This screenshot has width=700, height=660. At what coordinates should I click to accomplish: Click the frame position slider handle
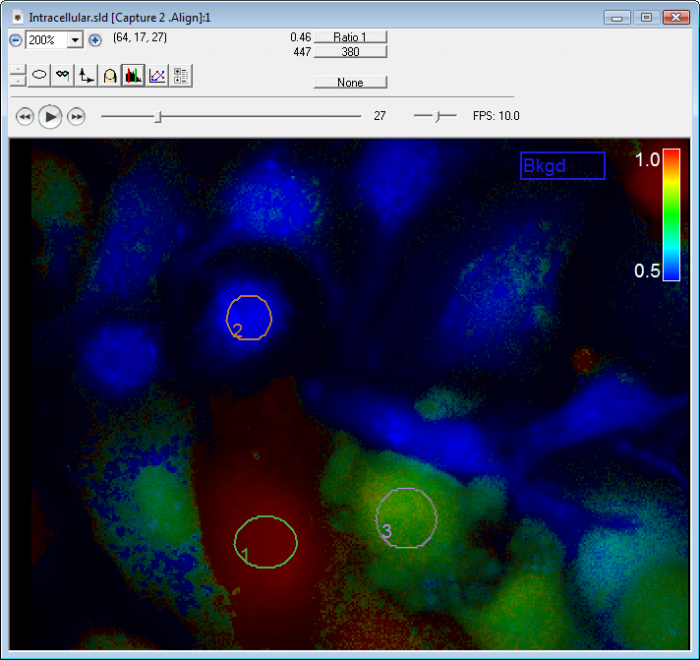click(x=158, y=117)
